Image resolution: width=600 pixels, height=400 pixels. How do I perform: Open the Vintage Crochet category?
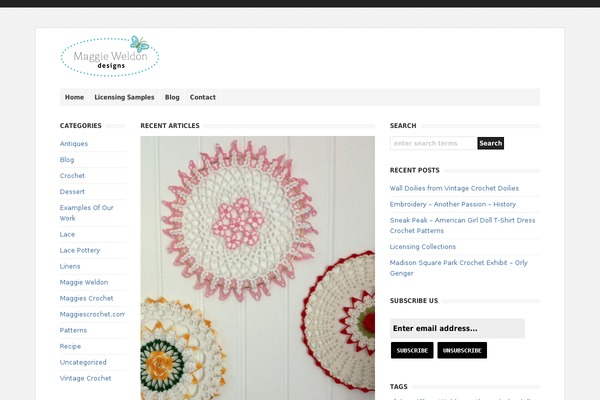[85, 378]
